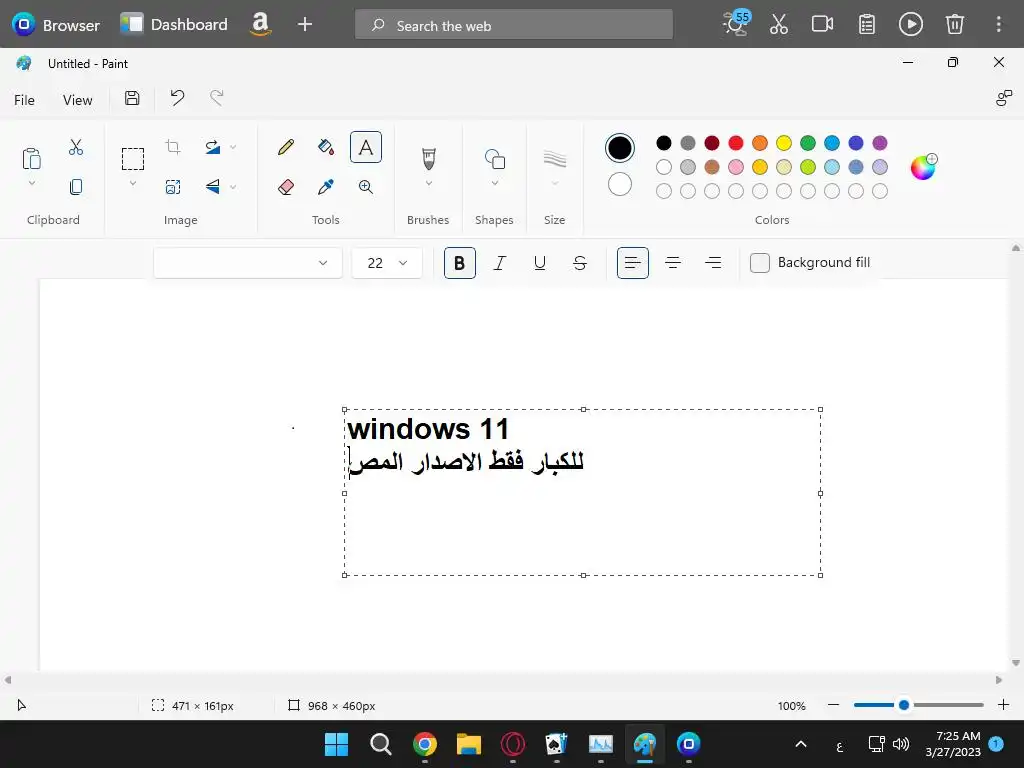
Task: Click the Rotate icon
Action: click(212, 147)
